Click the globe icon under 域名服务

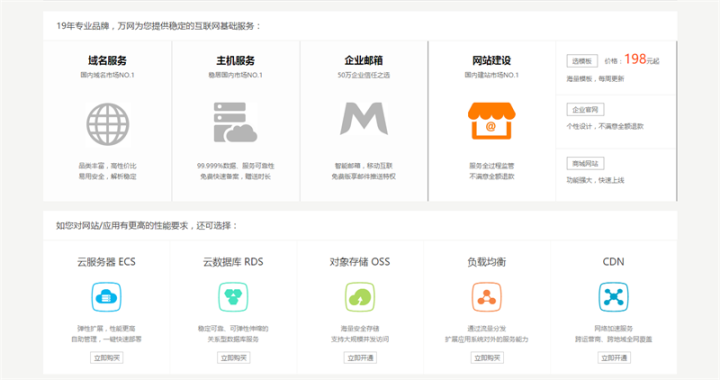point(108,124)
